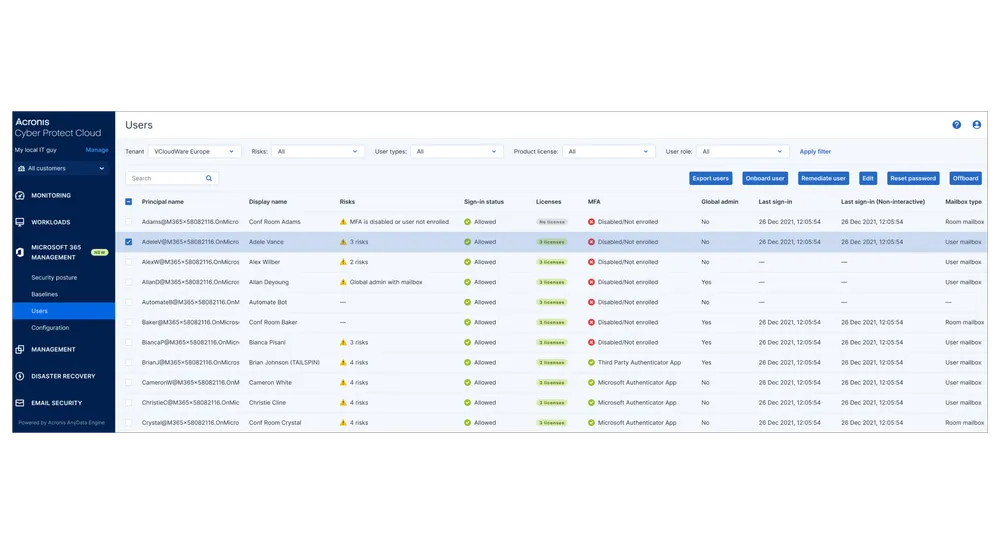Open Monitoring section in sidebar
The width and height of the screenshot is (1000, 544).
[x=50, y=195]
